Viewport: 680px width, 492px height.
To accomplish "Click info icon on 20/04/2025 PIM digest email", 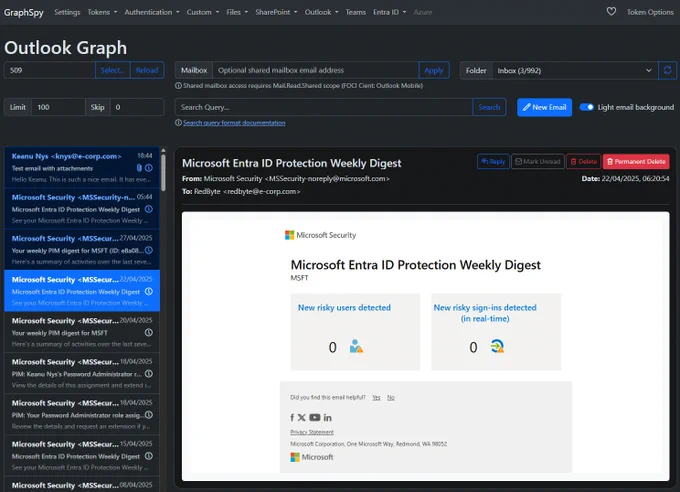I will 149,333.
